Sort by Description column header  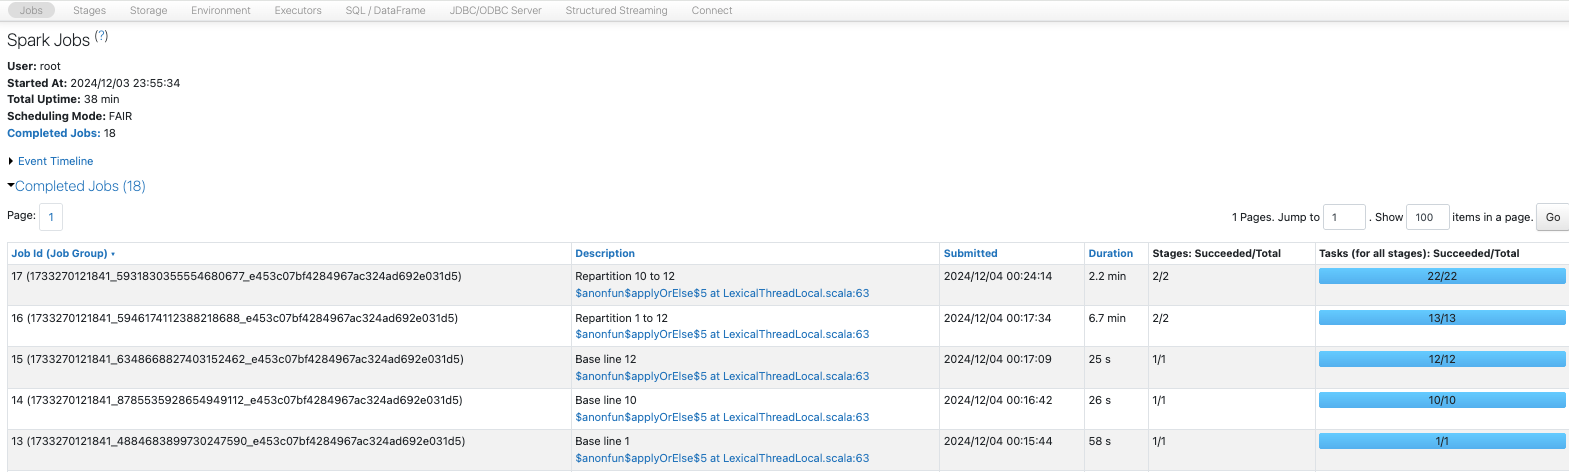(605, 254)
